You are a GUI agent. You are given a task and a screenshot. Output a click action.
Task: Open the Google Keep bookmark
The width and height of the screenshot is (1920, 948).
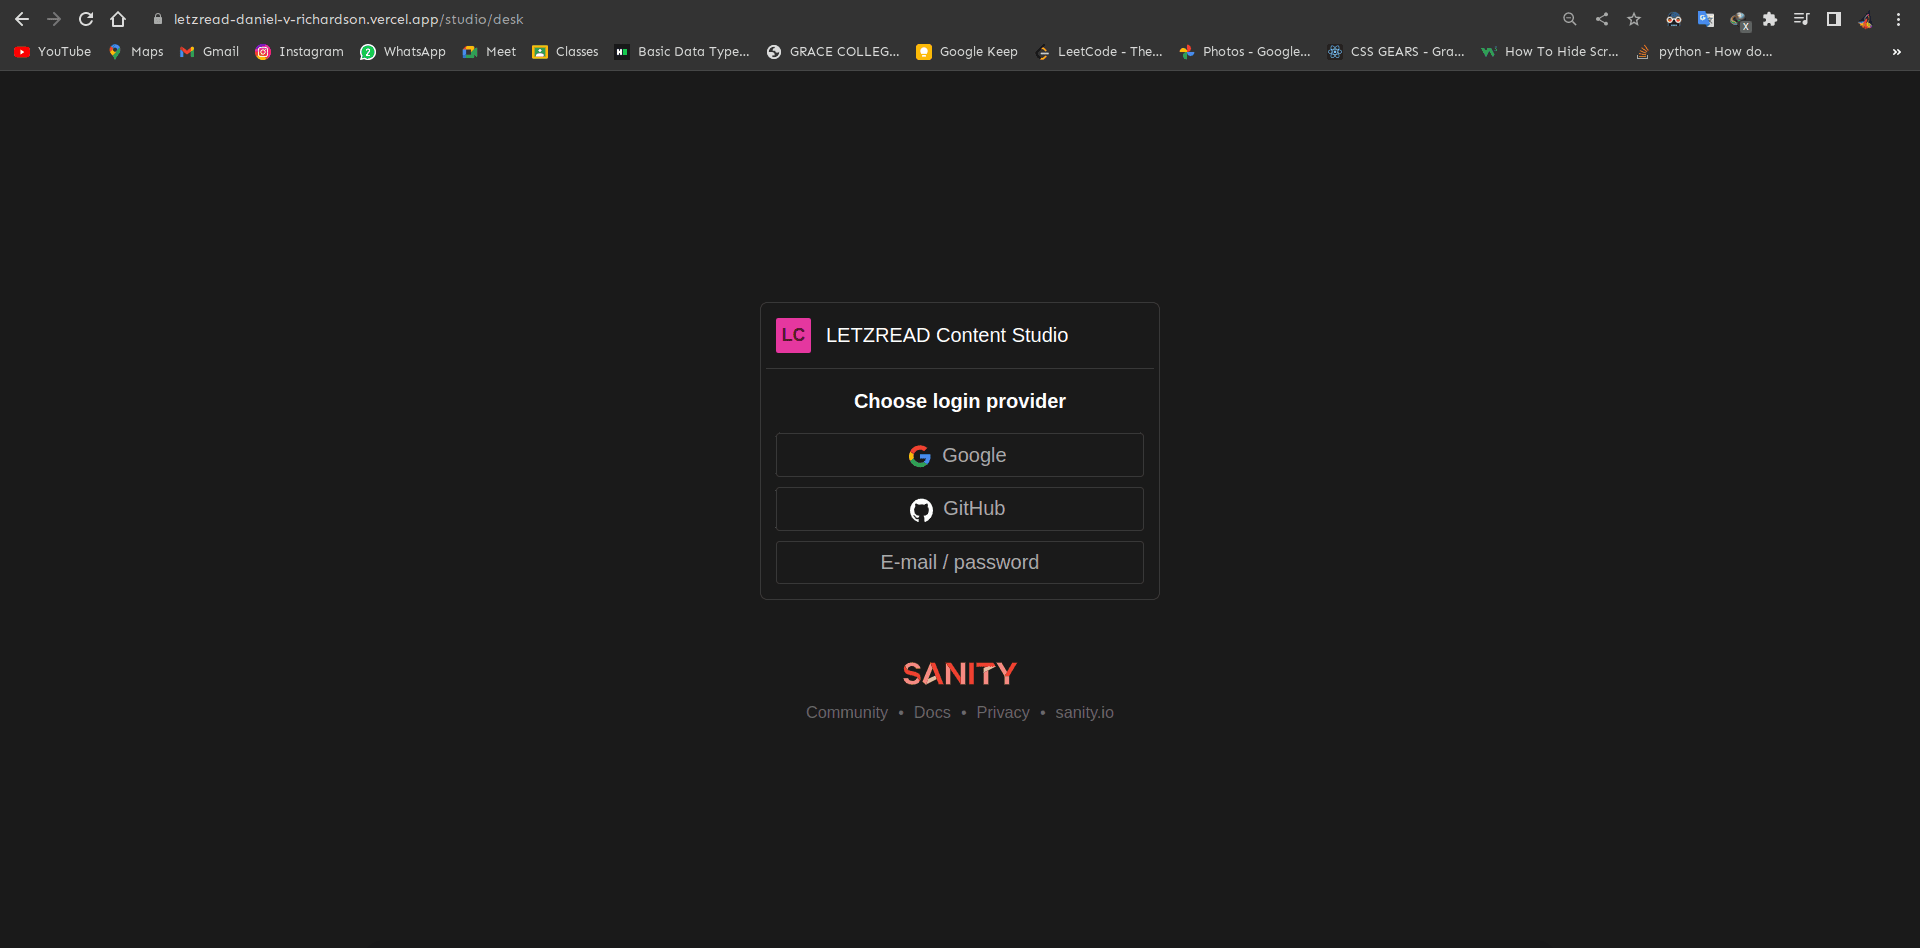(967, 52)
